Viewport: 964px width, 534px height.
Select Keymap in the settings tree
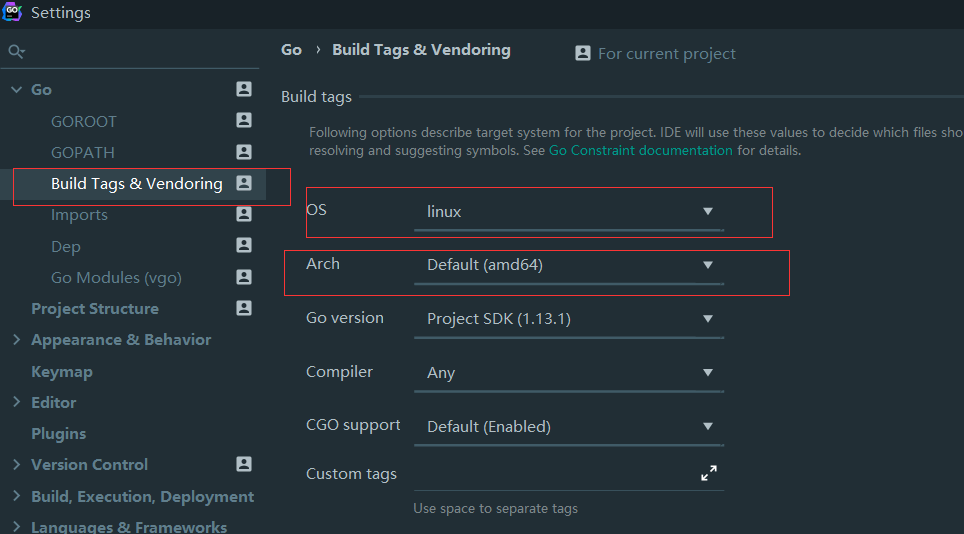pos(62,371)
